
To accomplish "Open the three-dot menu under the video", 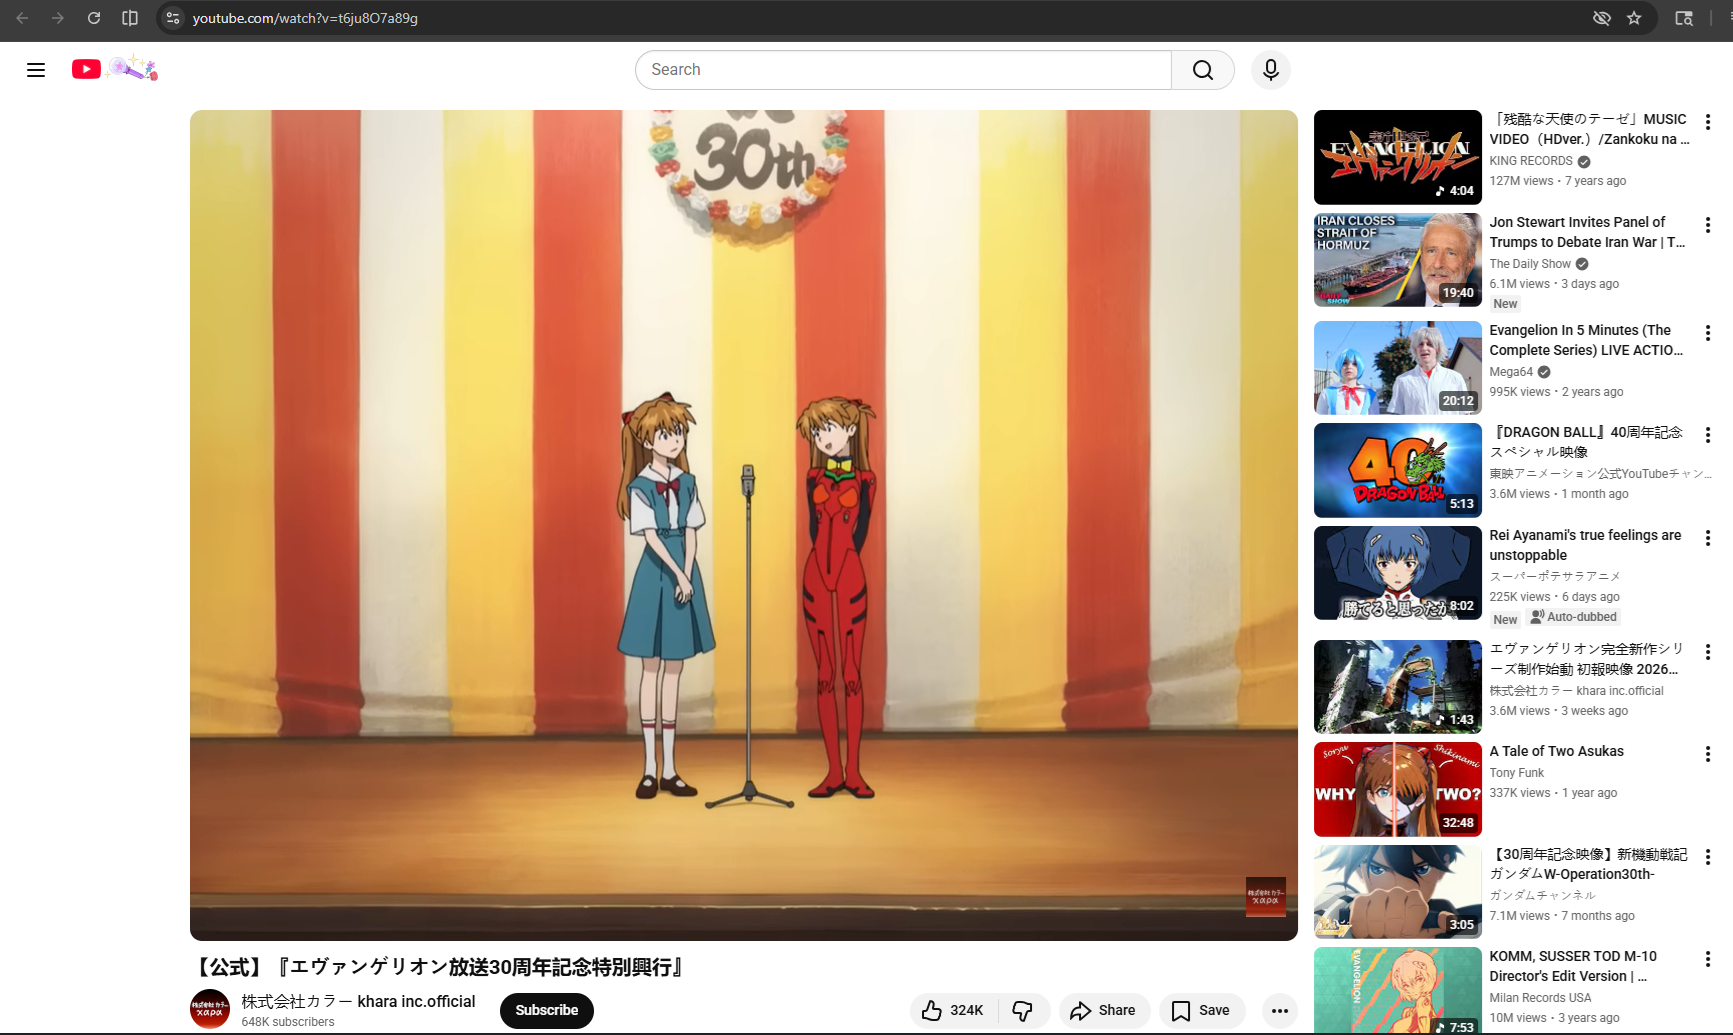I will (x=1280, y=1010).
